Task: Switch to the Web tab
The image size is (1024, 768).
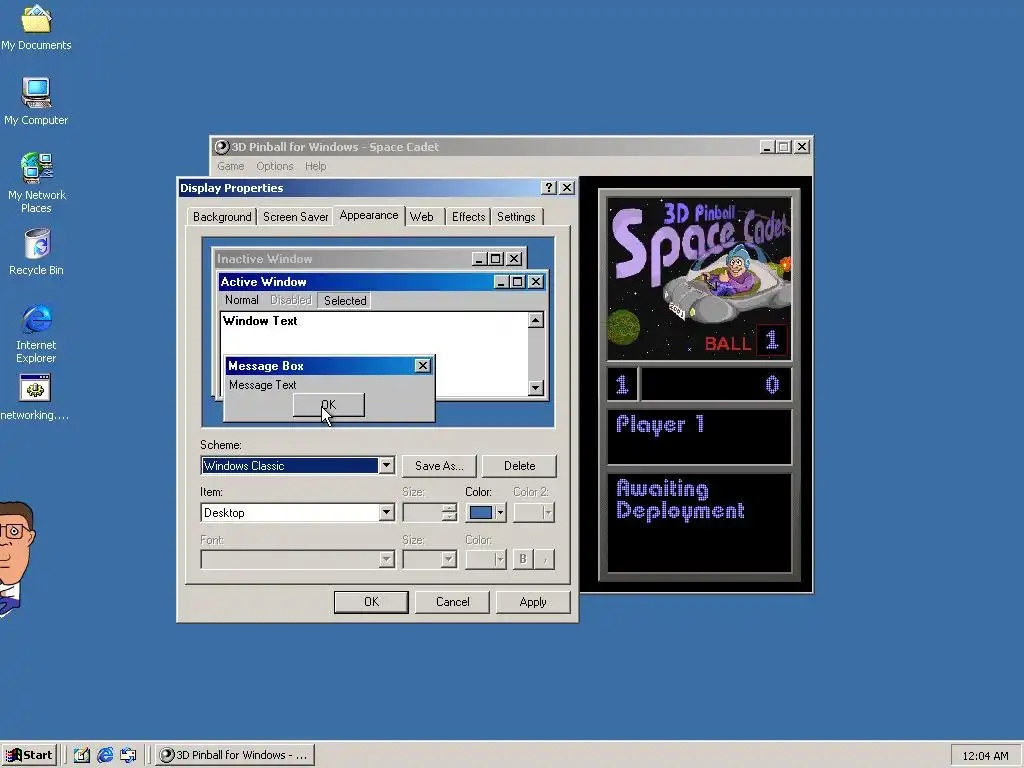Action: (422, 217)
